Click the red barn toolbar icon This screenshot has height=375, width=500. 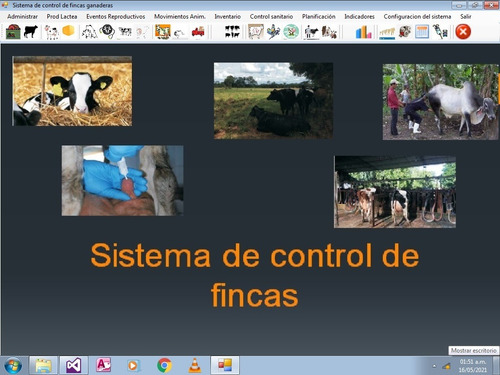click(x=13, y=32)
